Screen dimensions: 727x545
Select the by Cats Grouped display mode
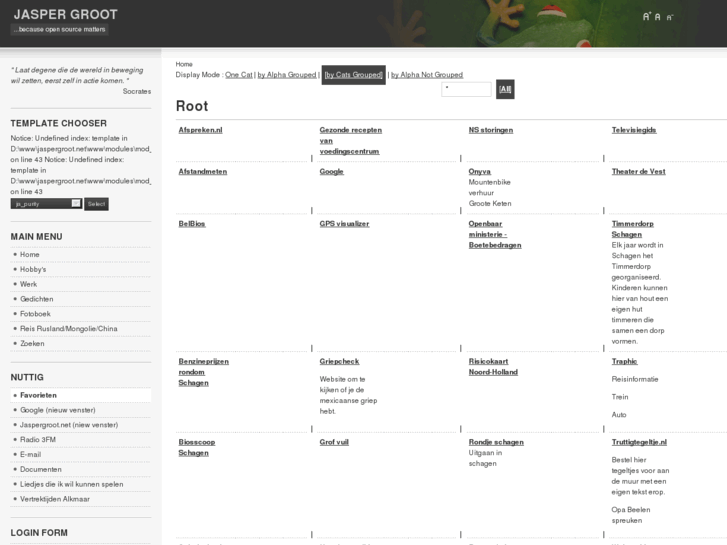click(354, 75)
